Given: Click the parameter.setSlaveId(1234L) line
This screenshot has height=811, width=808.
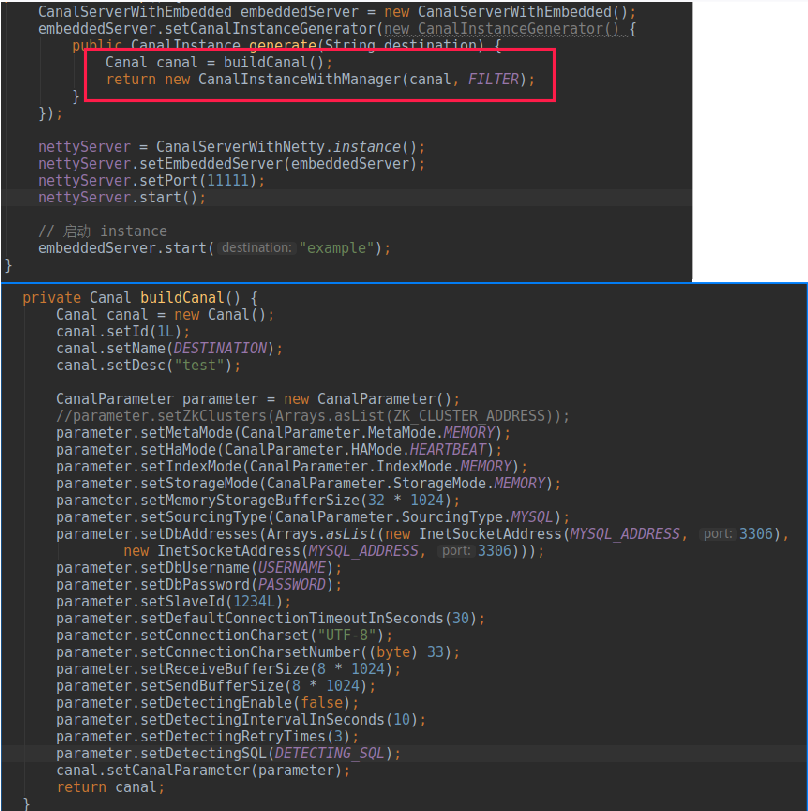Looking at the screenshot, I should [173, 602].
